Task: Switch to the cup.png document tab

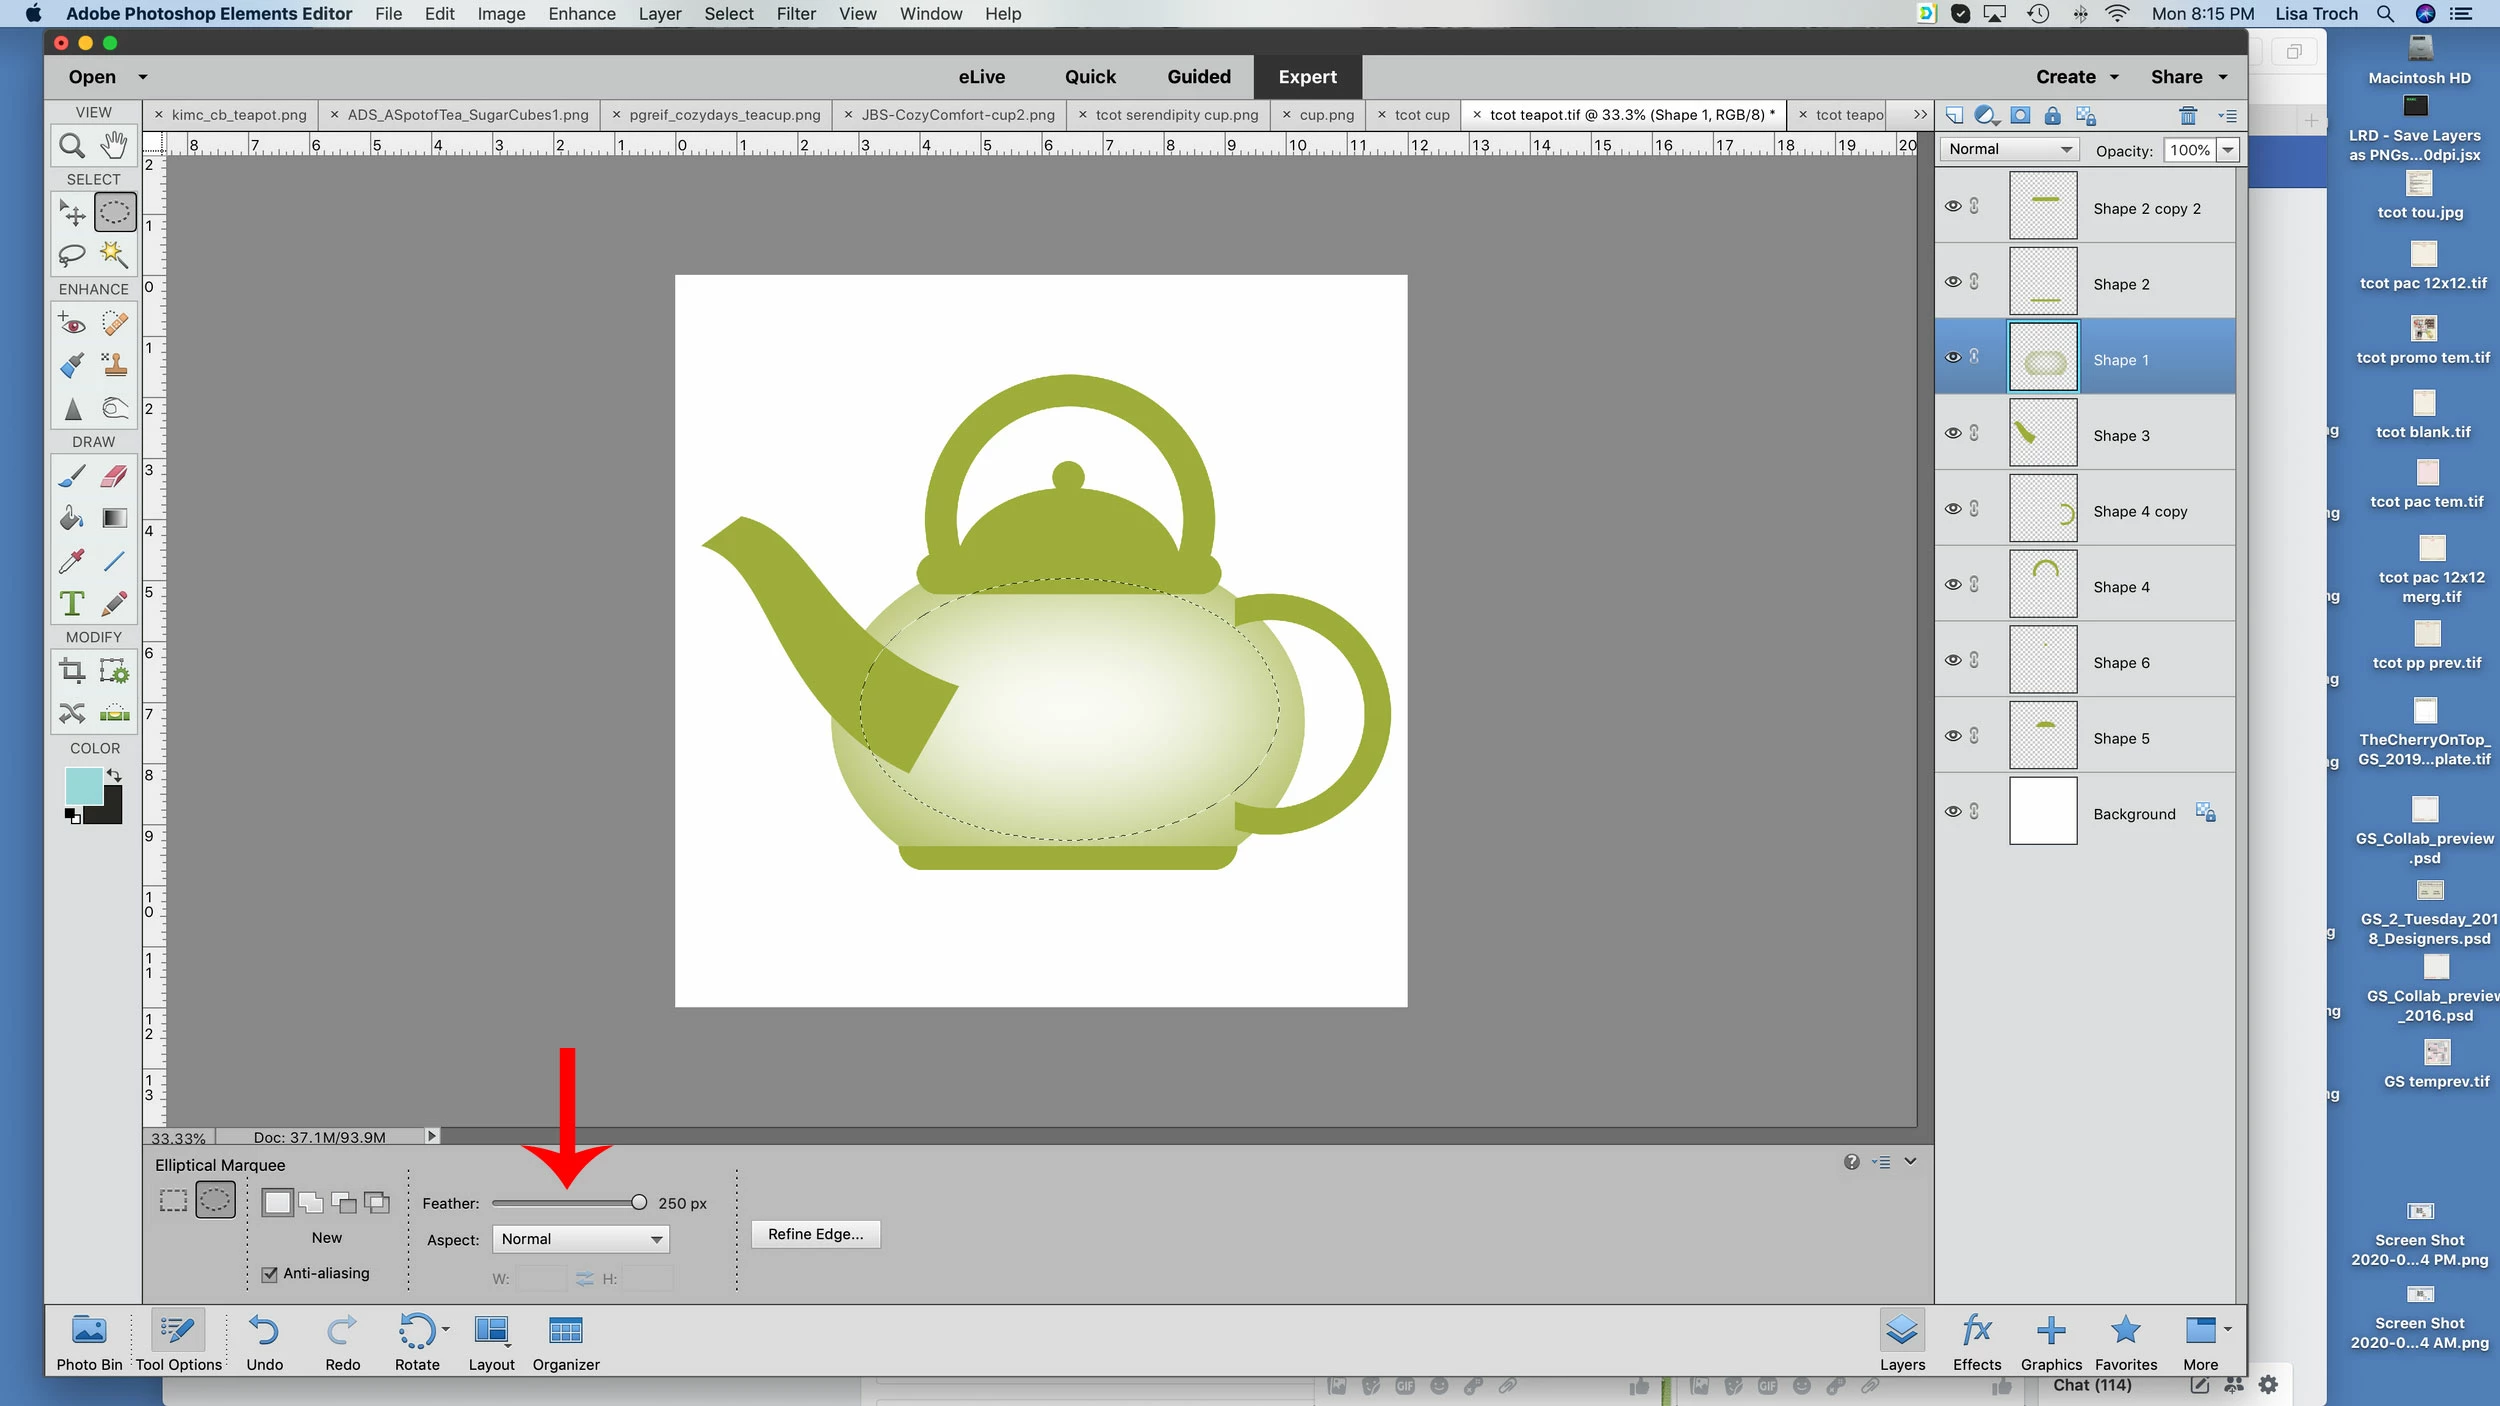Action: pyautogui.click(x=1326, y=115)
